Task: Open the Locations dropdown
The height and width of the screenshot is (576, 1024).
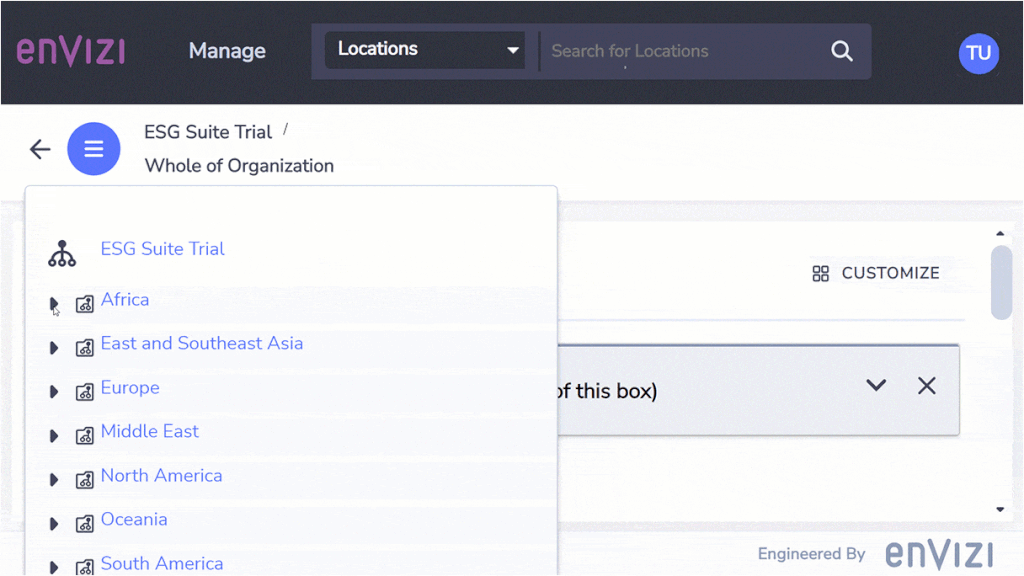Action: tap(425, 50)
